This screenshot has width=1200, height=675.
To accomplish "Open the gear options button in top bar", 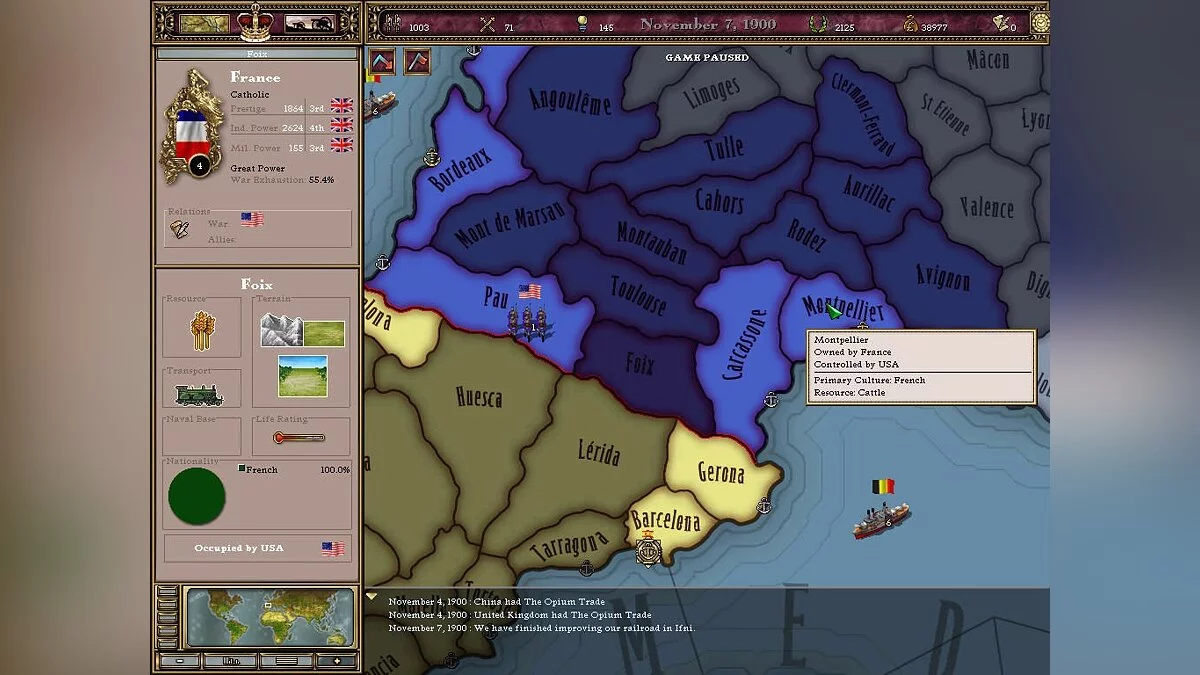I will [1040, 23].
